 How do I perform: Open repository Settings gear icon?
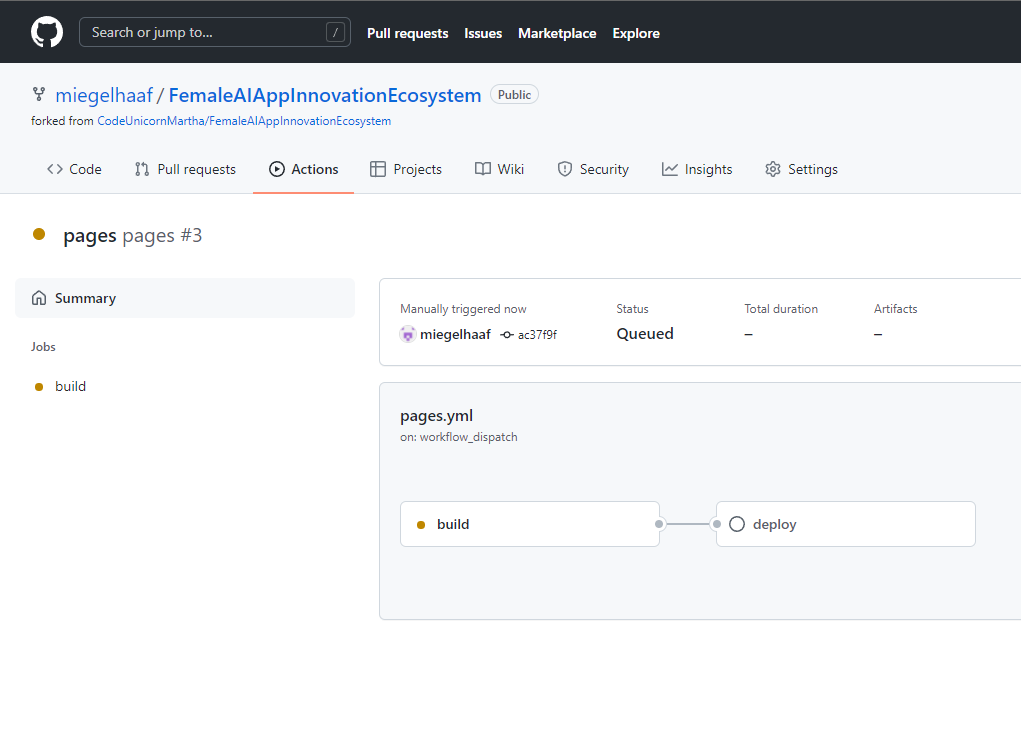coord(772,169)
